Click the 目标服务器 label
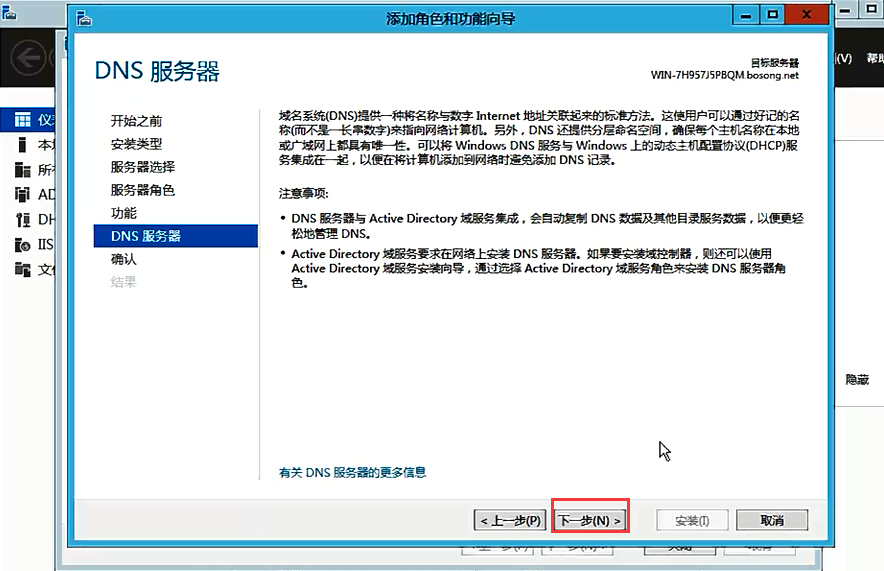This screenshot has width=884, height=571. (775, 63)
